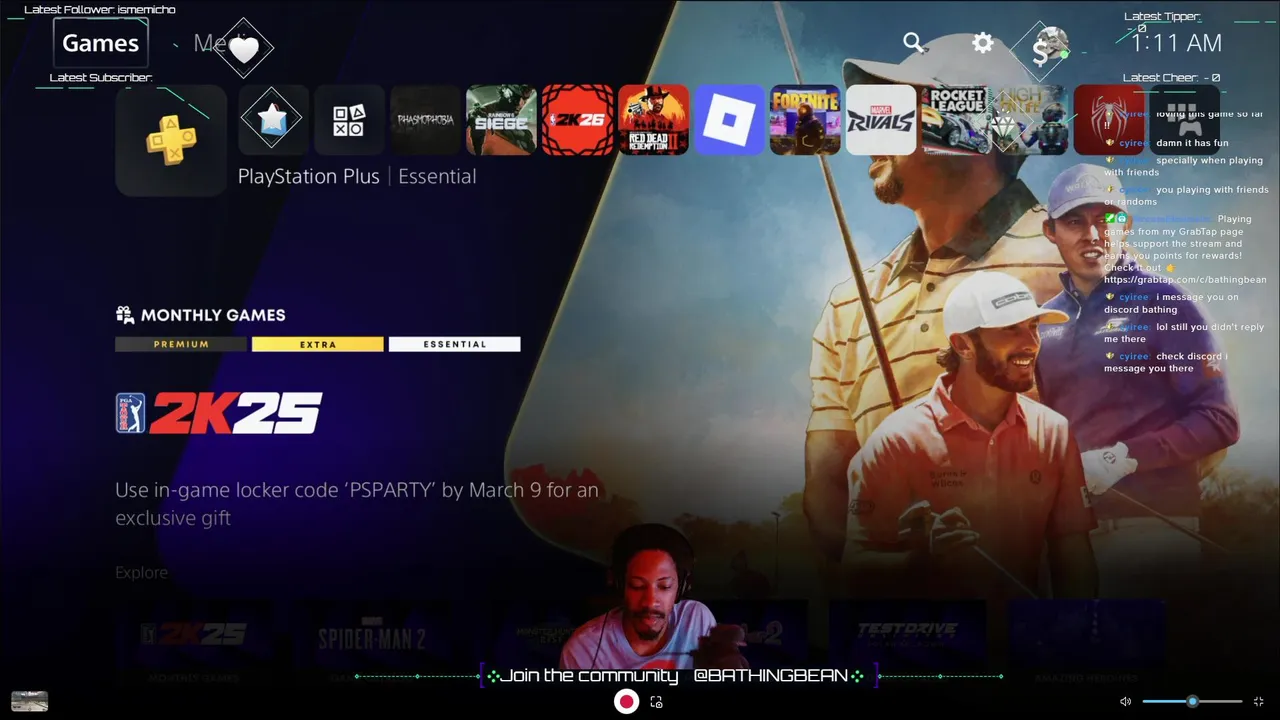Open the Game Library shapes icon
The height and width of the screenshot is (720, 1280).
pyautogui.click(x=349, y=120)
